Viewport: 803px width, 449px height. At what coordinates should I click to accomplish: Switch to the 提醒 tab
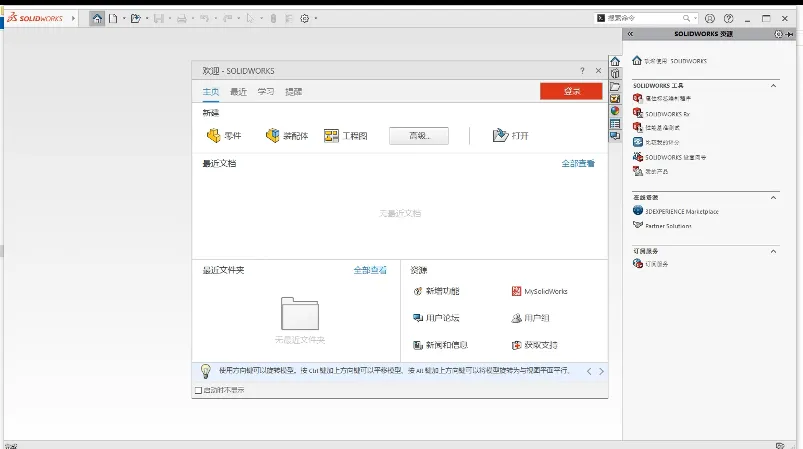293,92
